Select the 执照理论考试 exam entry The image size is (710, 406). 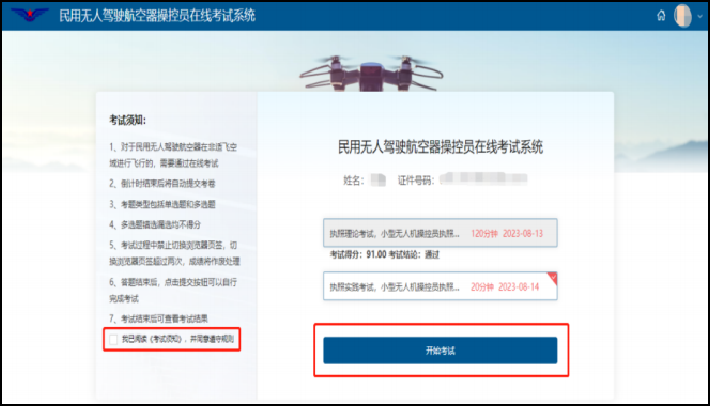tap(440, 233)
